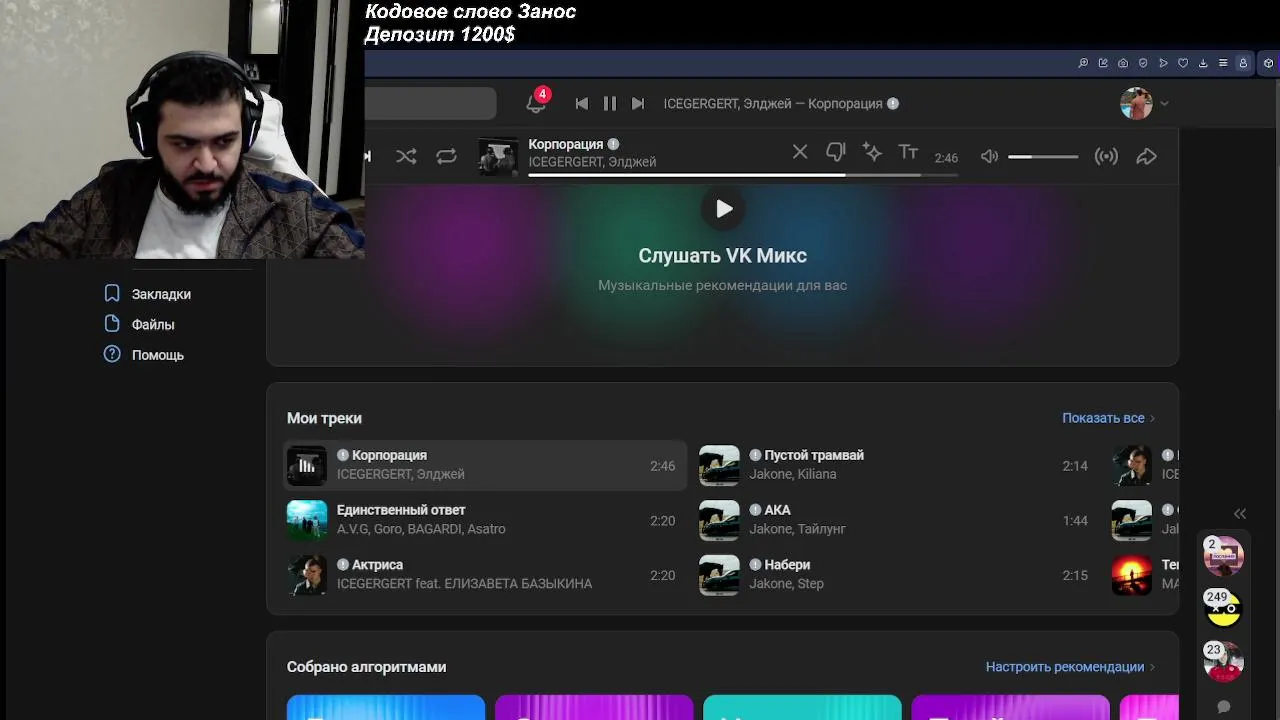Open browser easy setup menu icon
This screenshot has height=720, width=1280.
[1223, 63]
